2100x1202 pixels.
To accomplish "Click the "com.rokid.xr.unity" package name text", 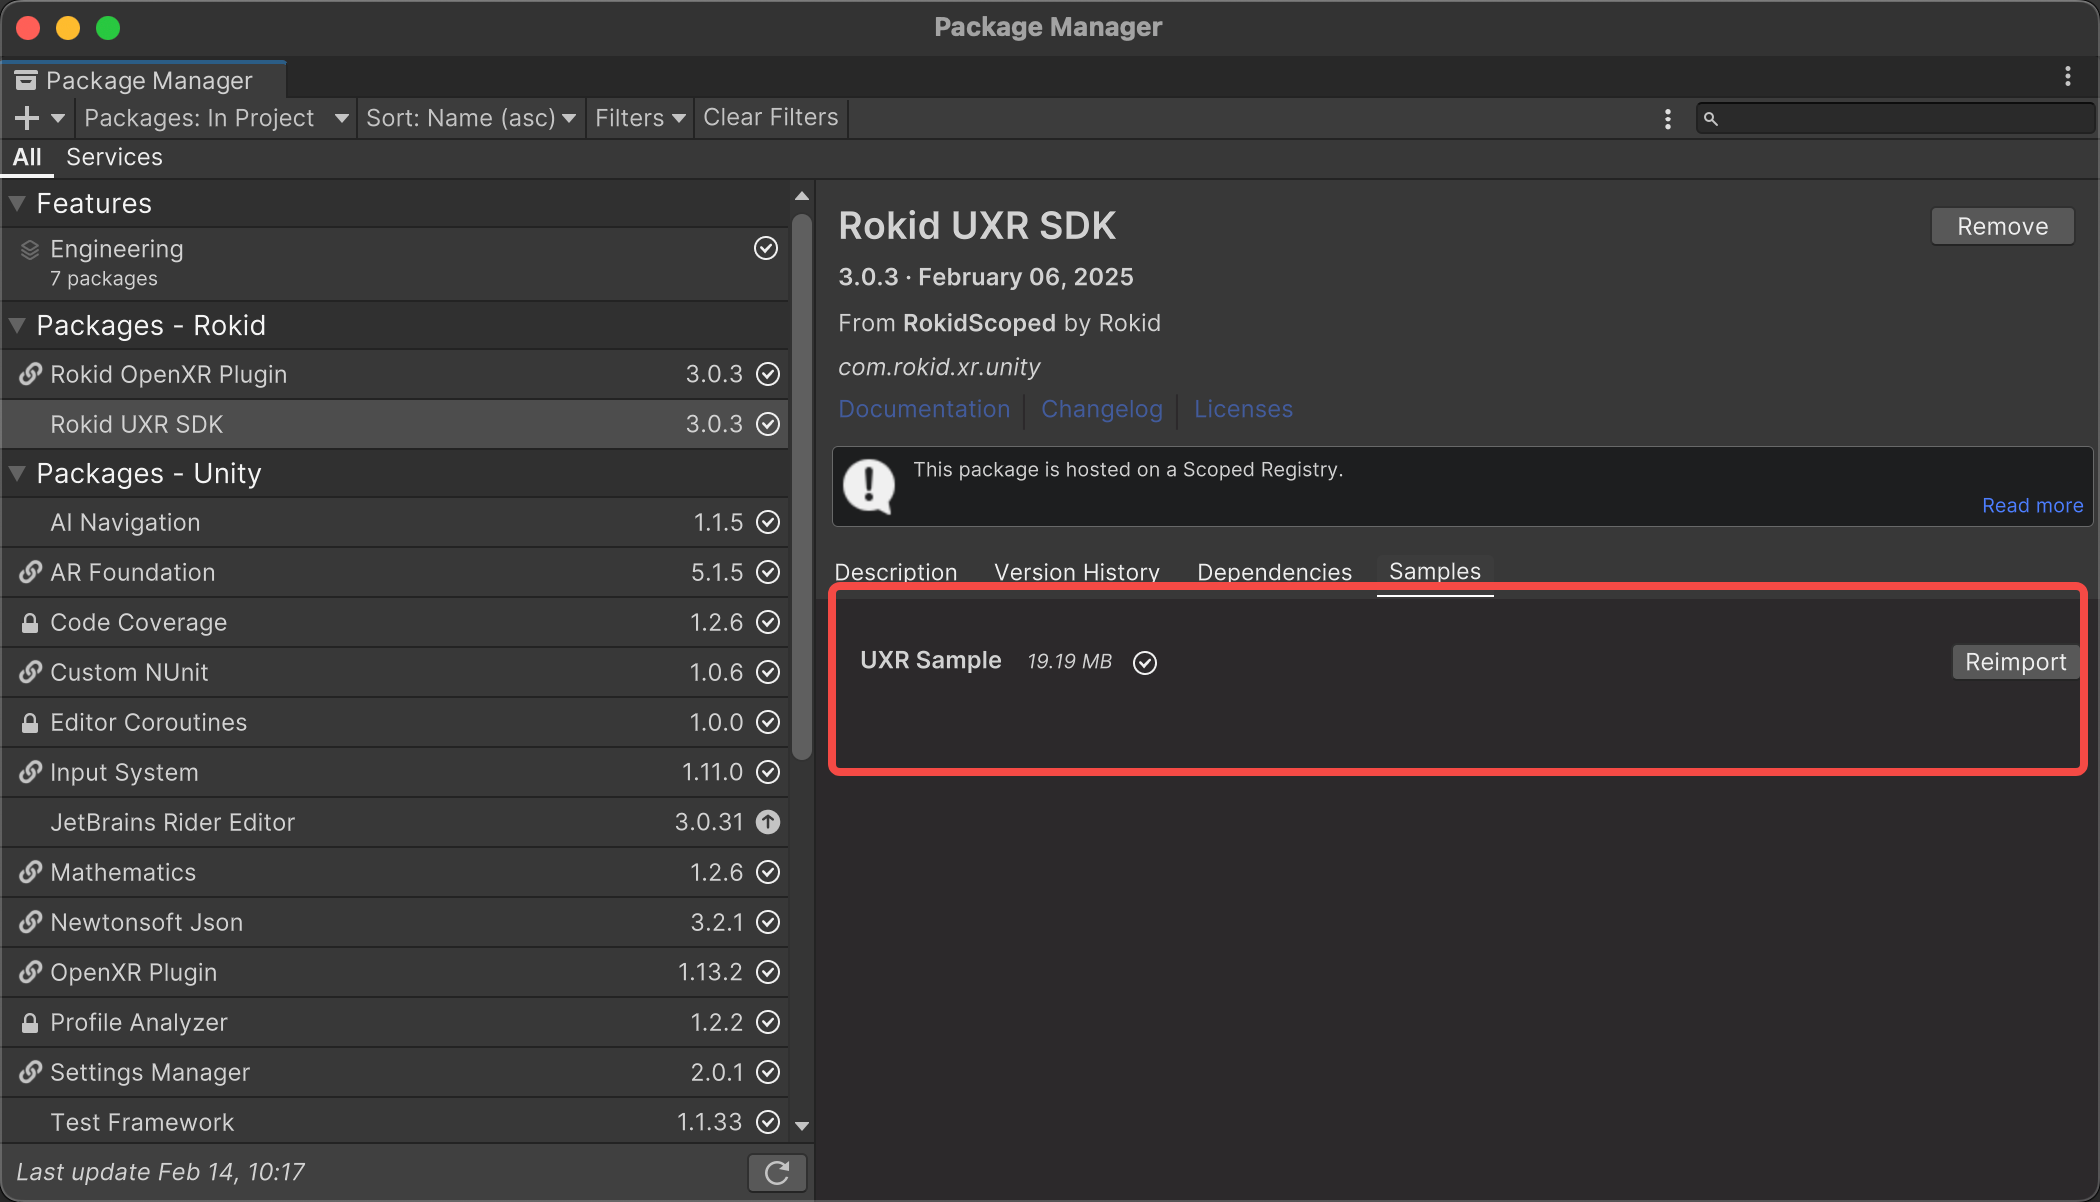I will 939,367.
